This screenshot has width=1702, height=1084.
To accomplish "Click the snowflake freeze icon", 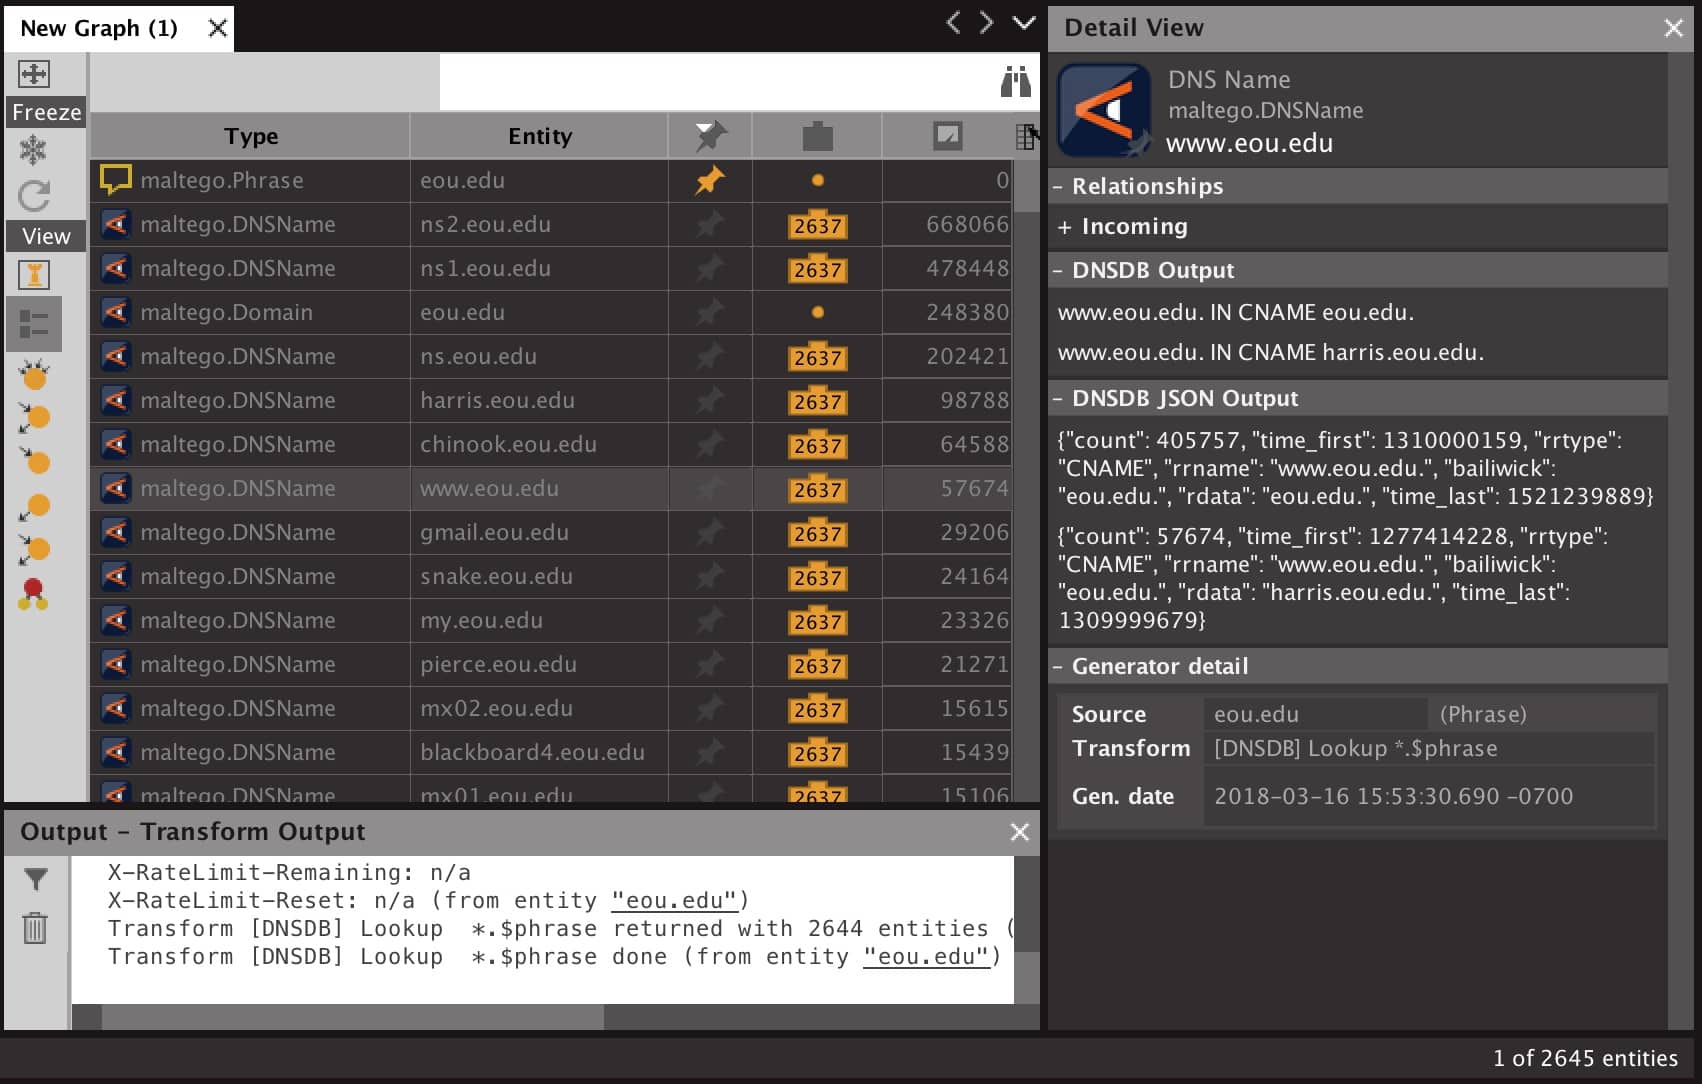I will coord(34,151).
